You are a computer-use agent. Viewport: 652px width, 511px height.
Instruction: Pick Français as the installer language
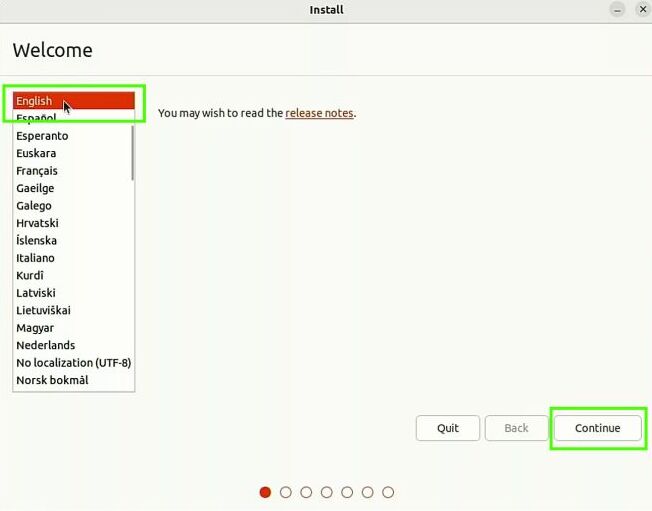click(74, 171)
